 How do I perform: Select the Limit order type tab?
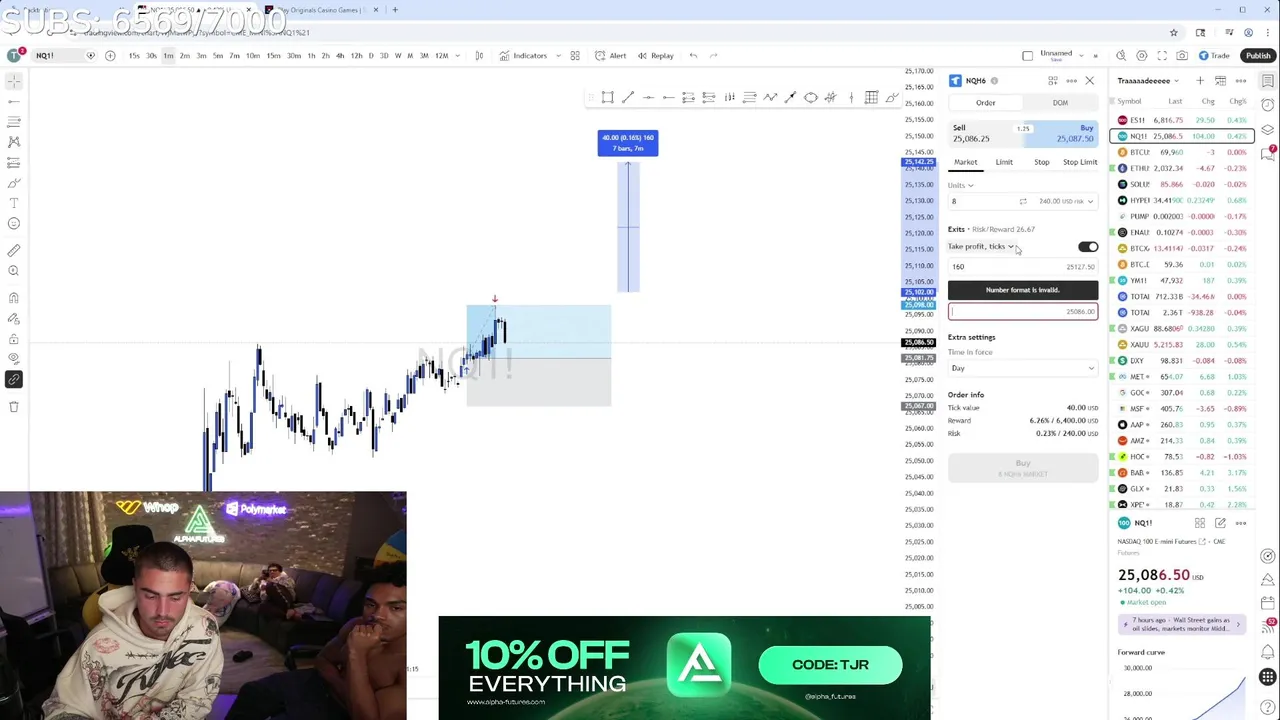pyautogui.click(x=1004, y=162)
